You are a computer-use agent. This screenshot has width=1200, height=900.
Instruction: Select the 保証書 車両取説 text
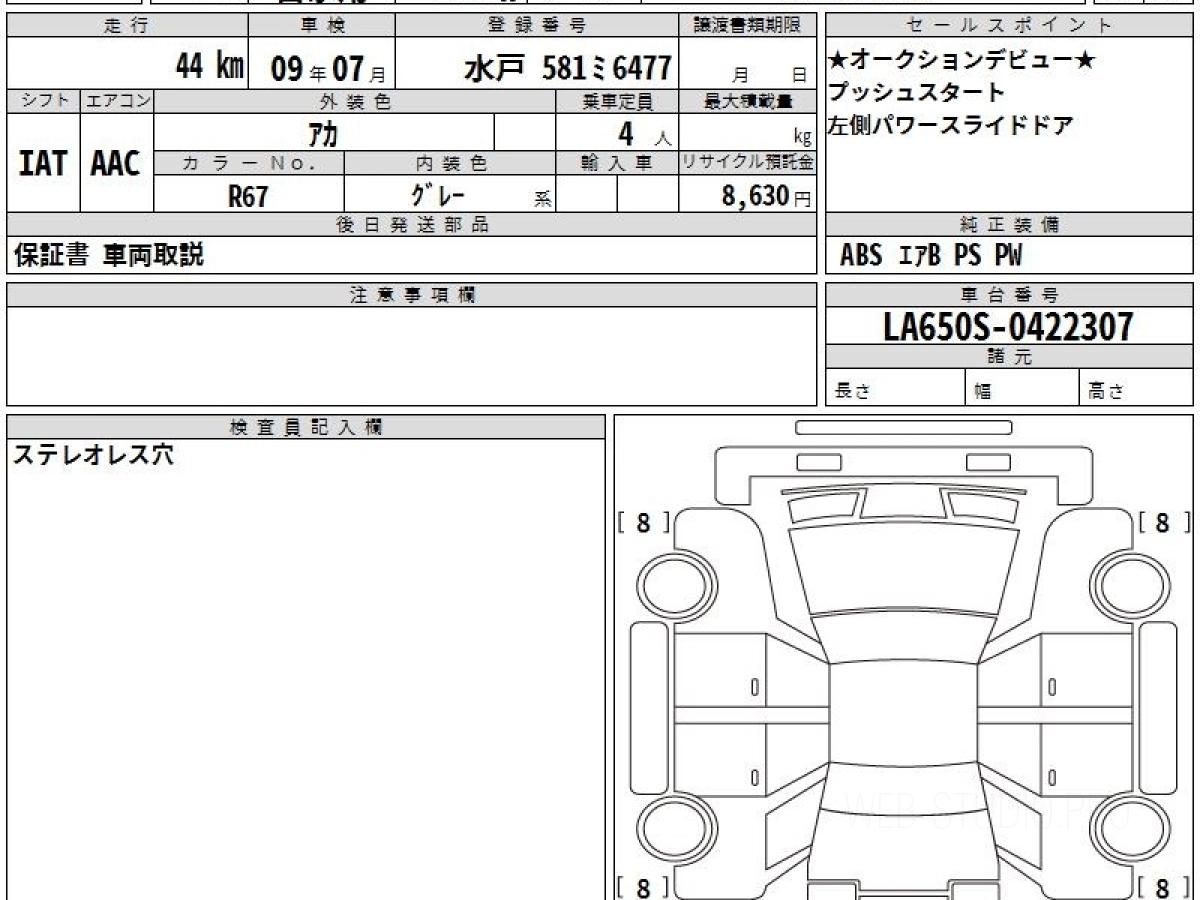click(109, 256)
